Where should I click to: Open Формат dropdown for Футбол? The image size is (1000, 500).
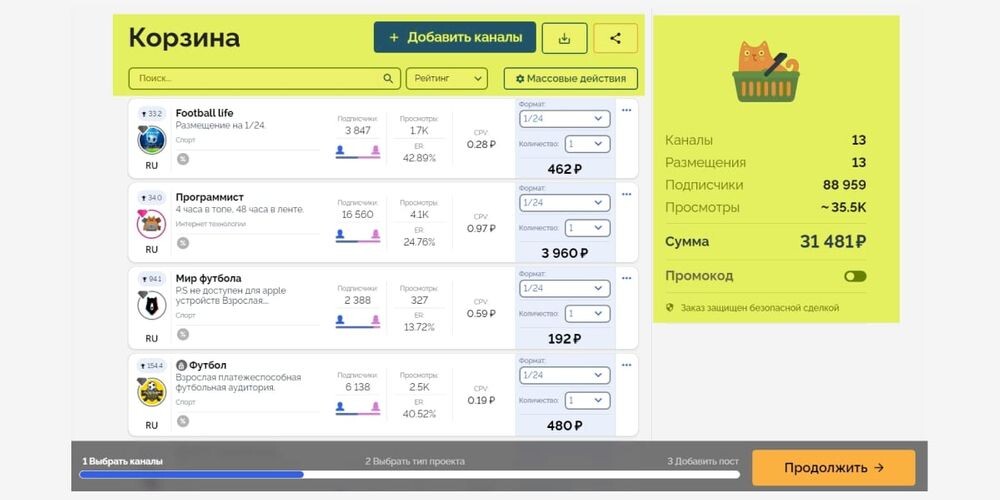point(564,375)
